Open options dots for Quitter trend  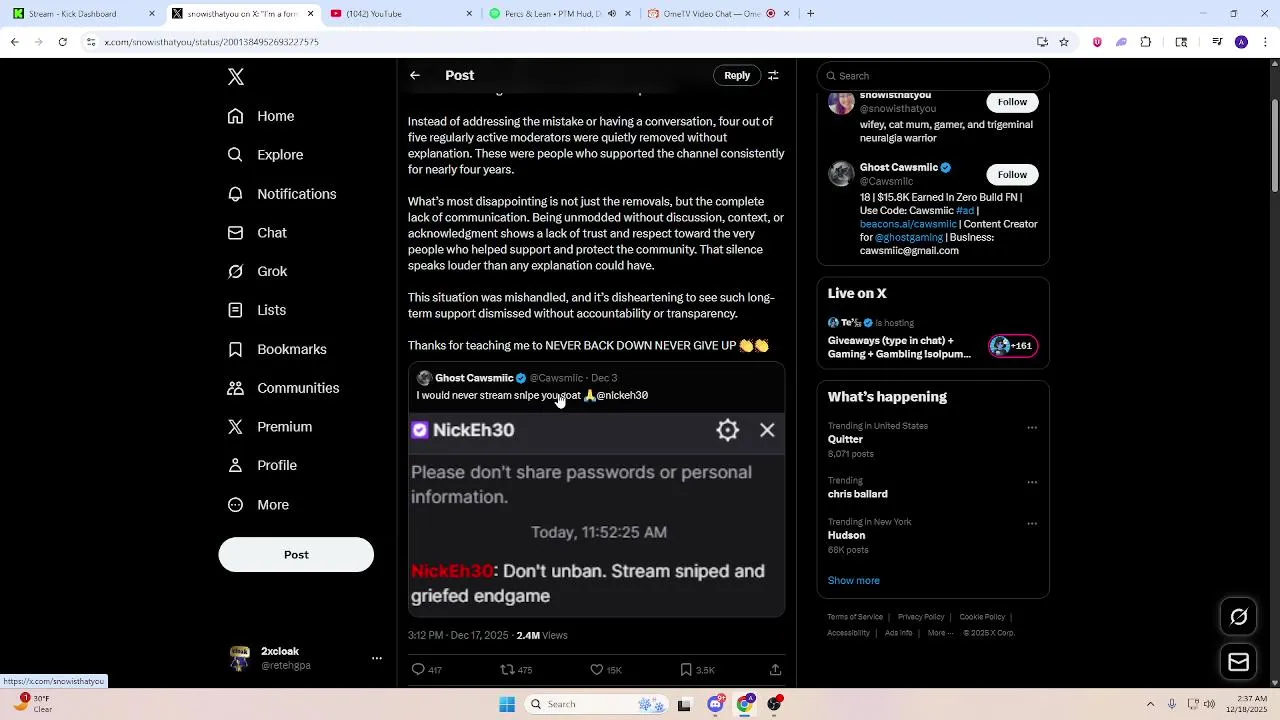(x=1032, y=428)
